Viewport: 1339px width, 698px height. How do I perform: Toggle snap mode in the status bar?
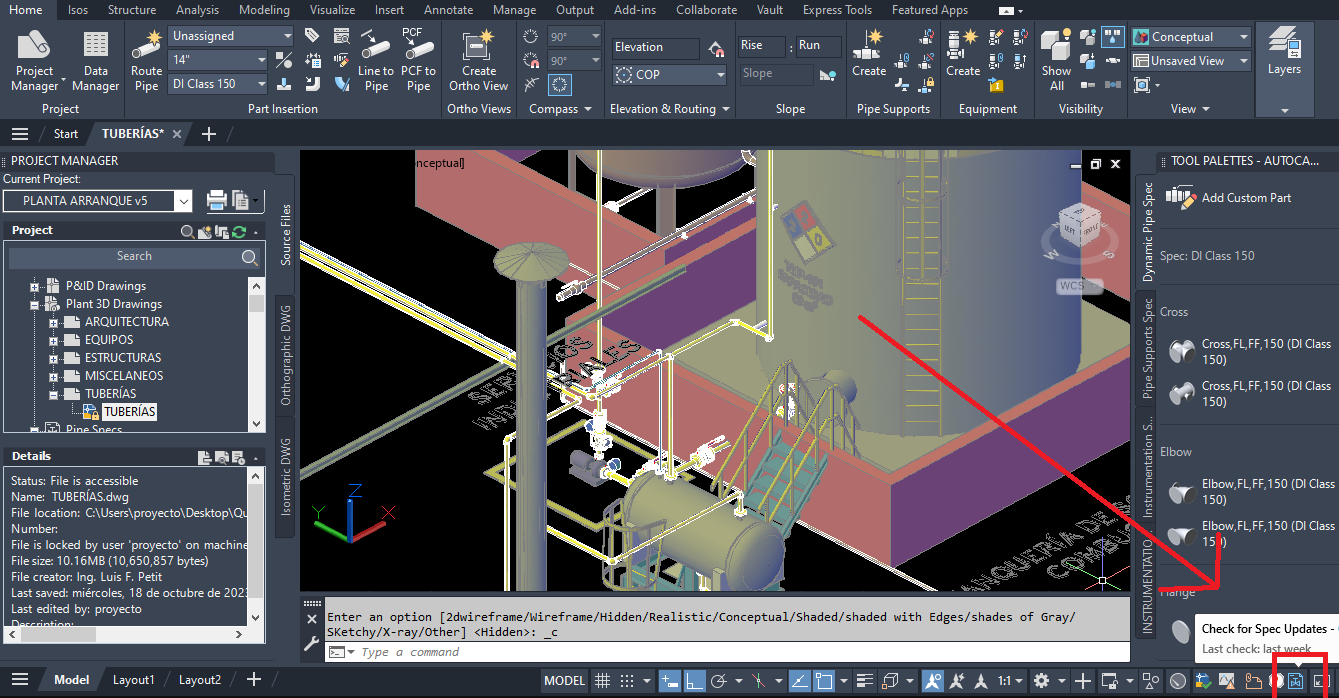[x=627, y=681]
